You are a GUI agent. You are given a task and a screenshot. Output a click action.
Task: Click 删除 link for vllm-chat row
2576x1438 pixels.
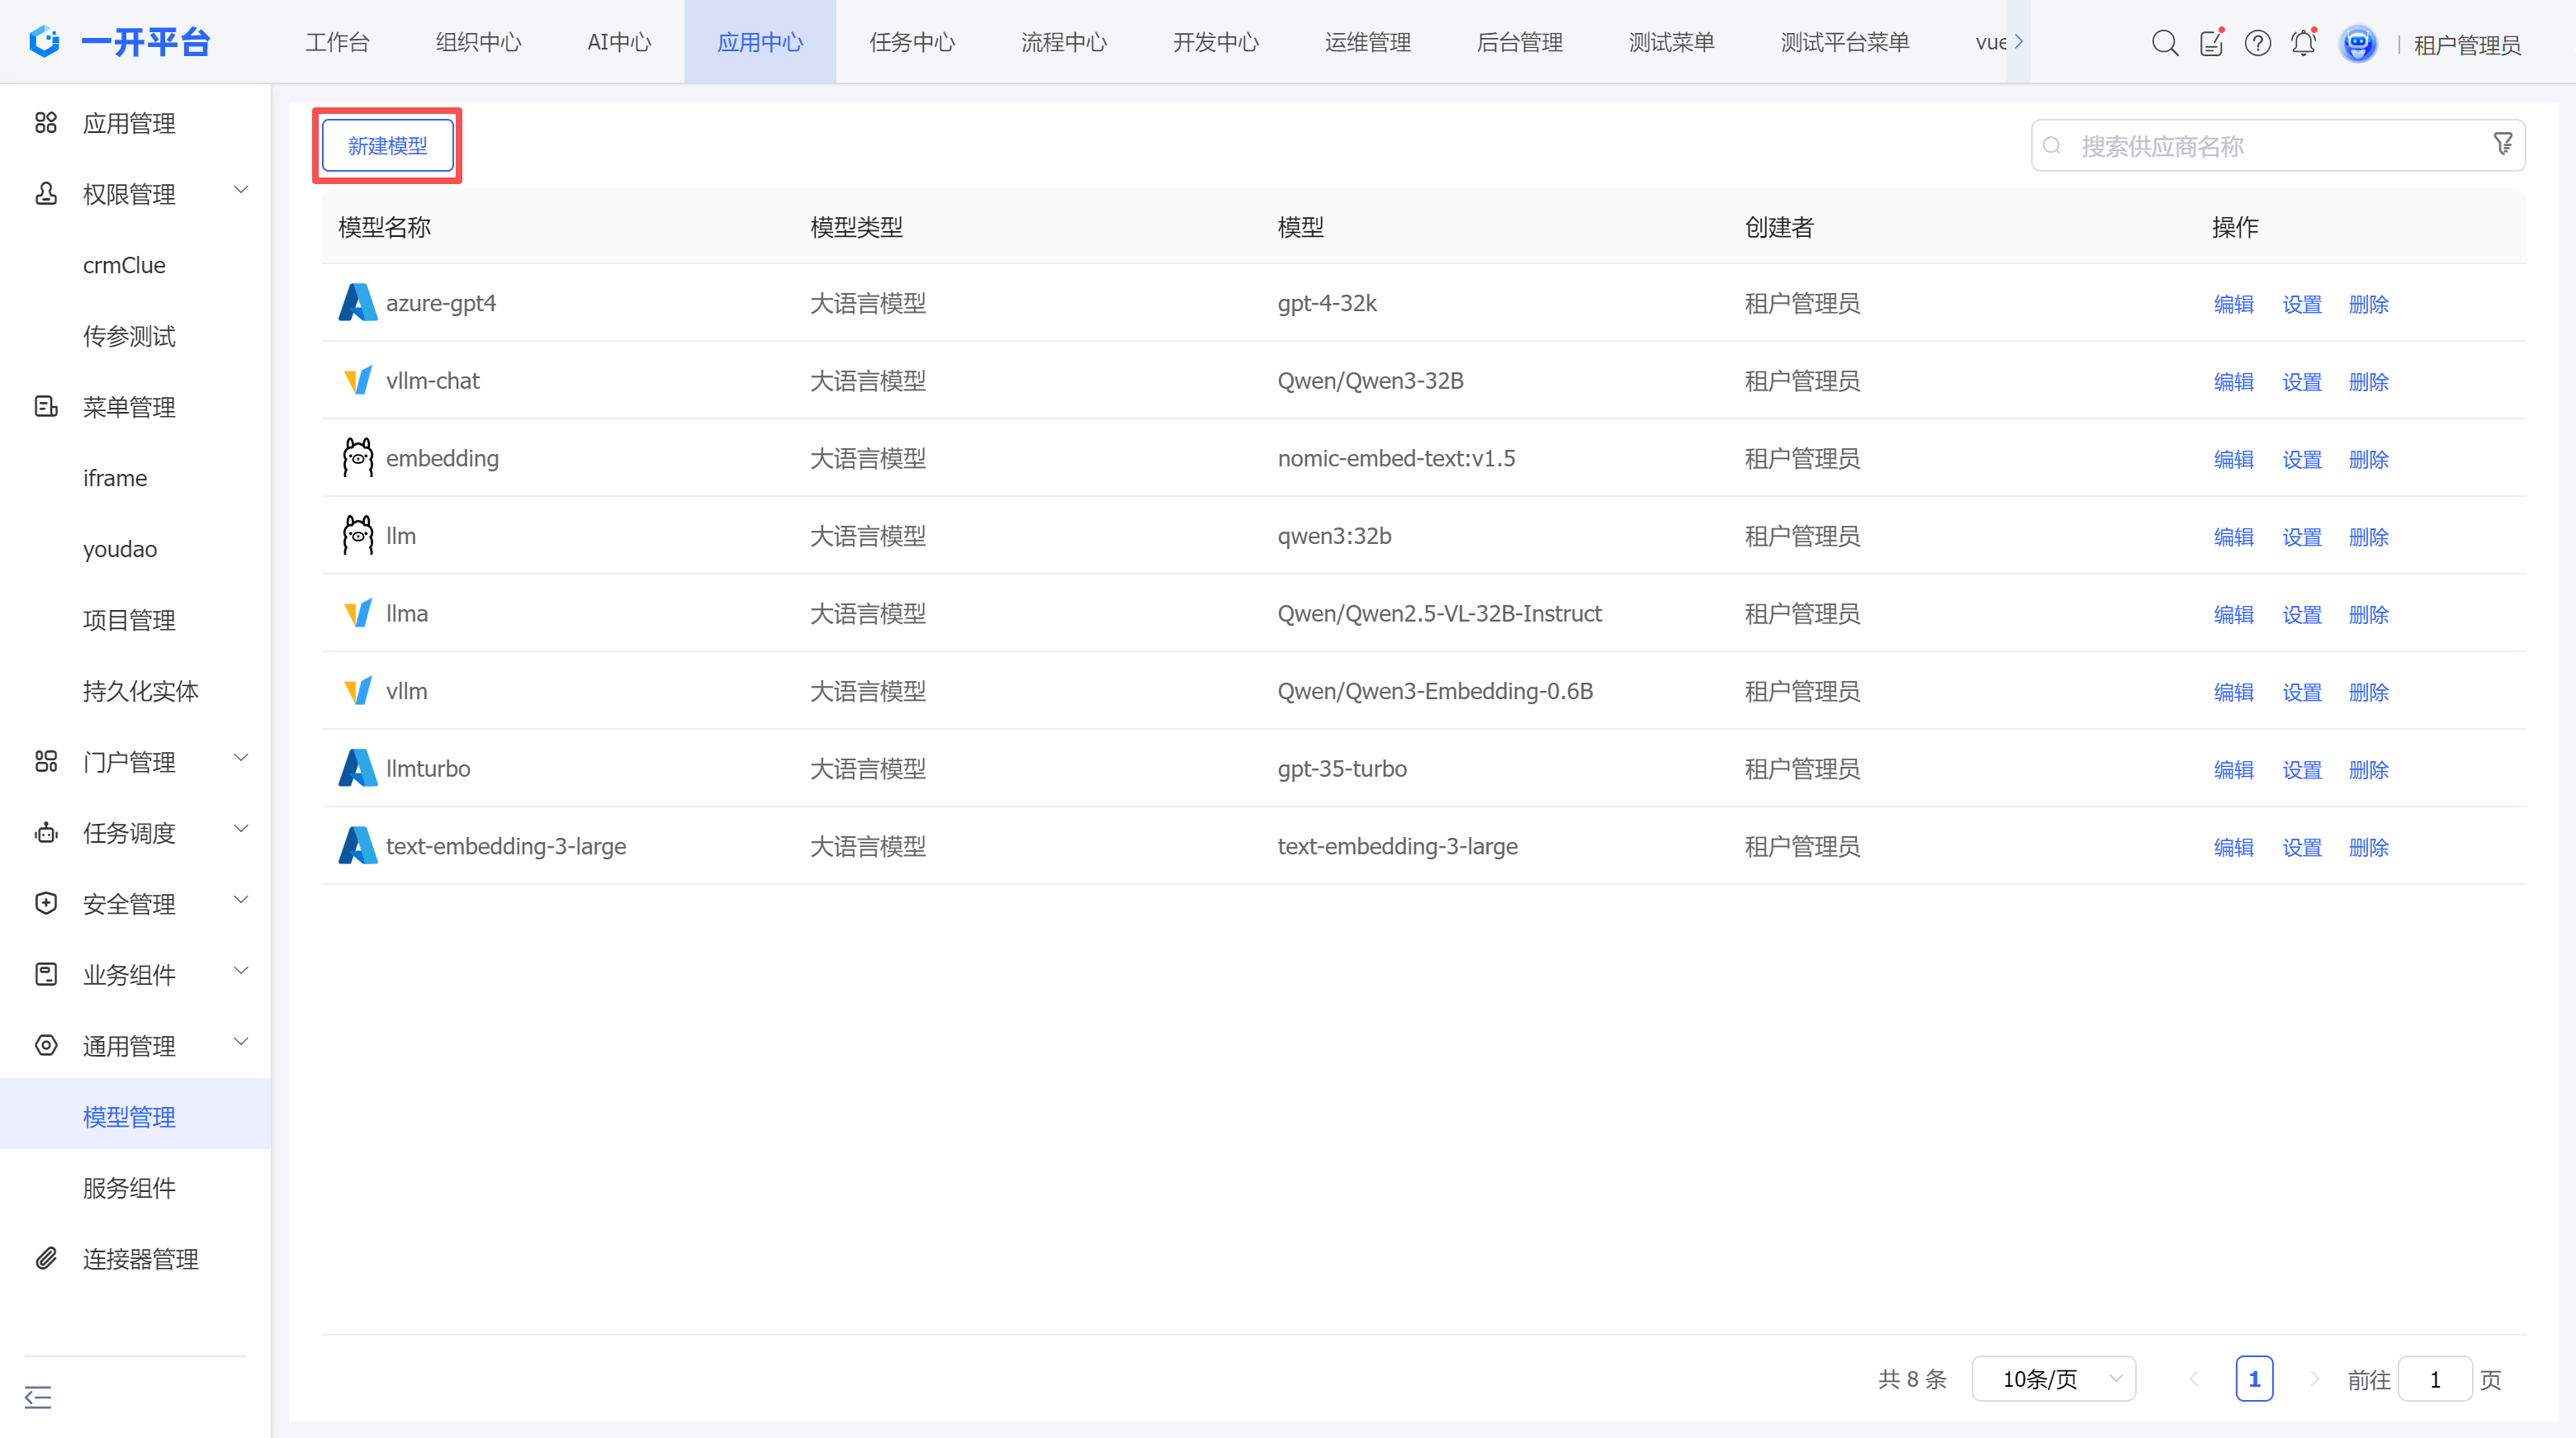(x=2368, y=381)
